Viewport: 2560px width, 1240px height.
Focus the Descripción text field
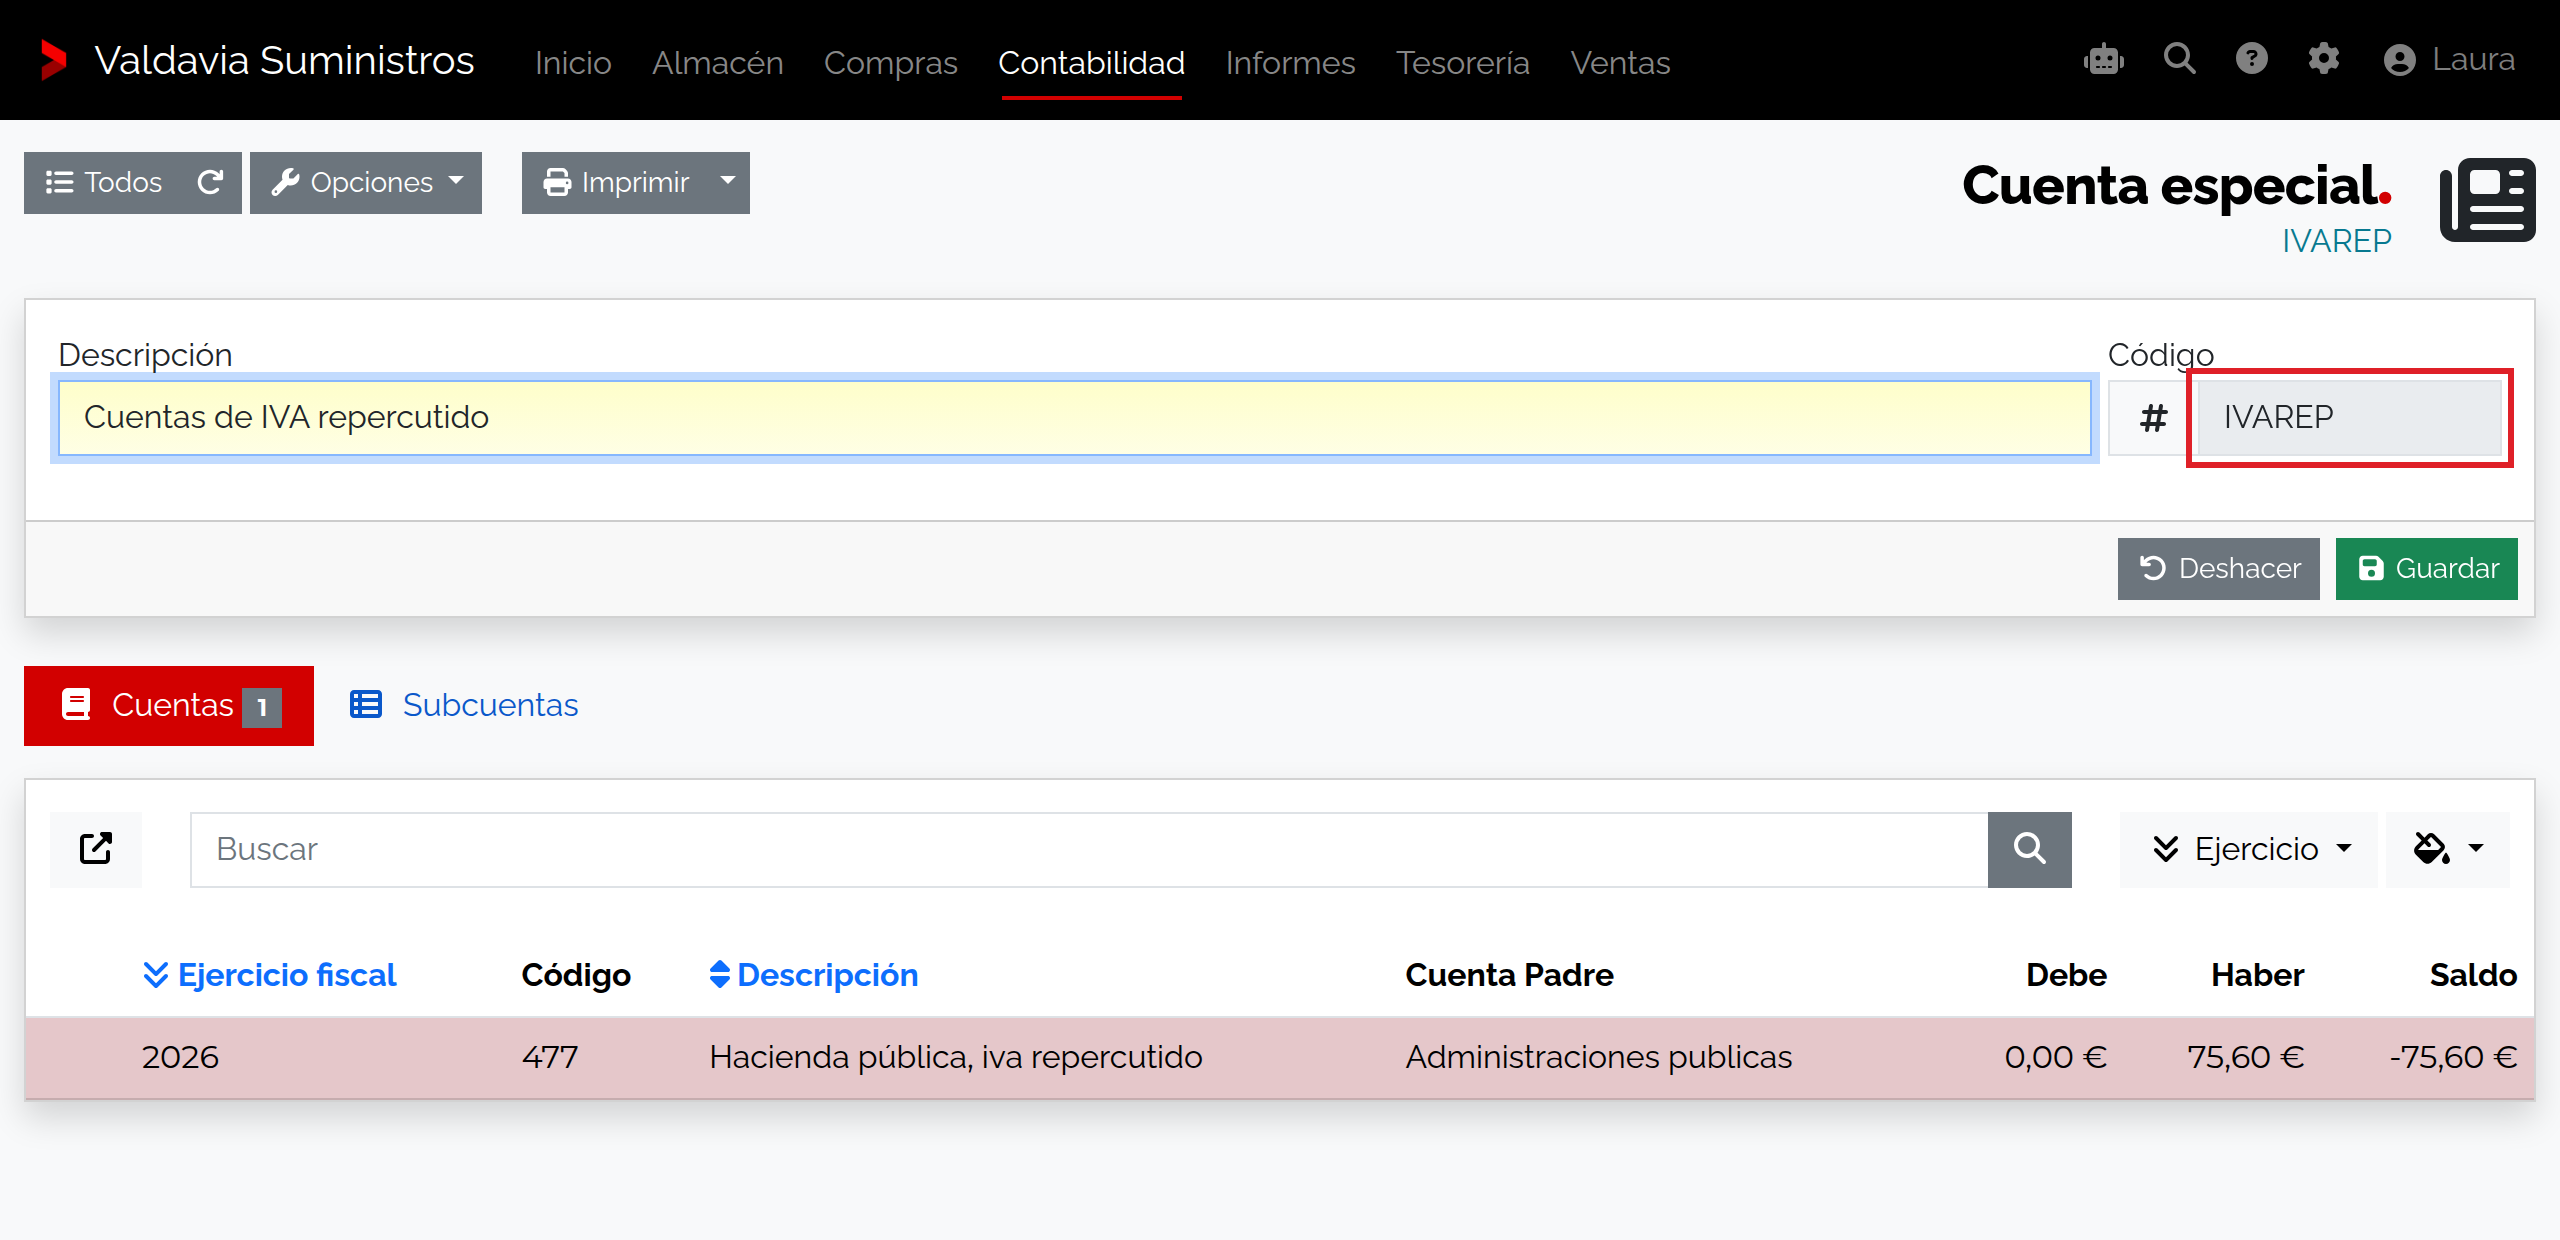click(1075, 418)
